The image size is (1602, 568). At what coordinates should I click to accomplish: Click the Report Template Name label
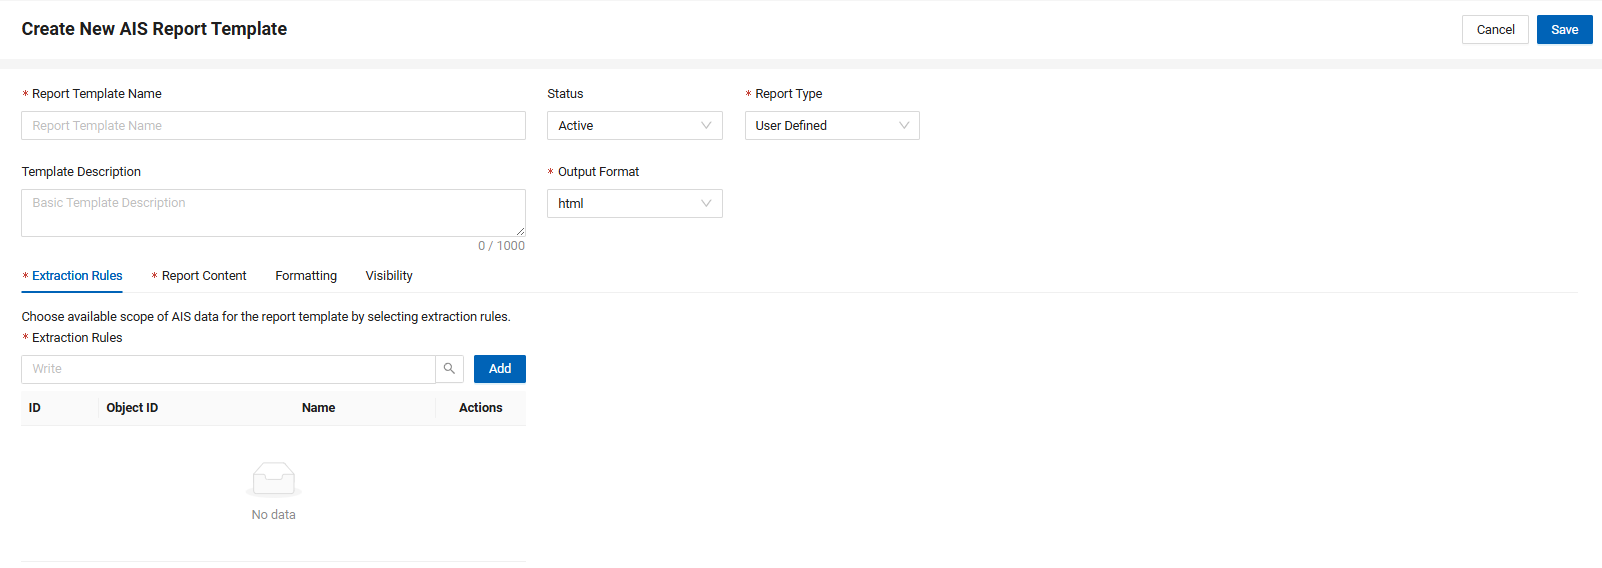(x=96, y=94)
